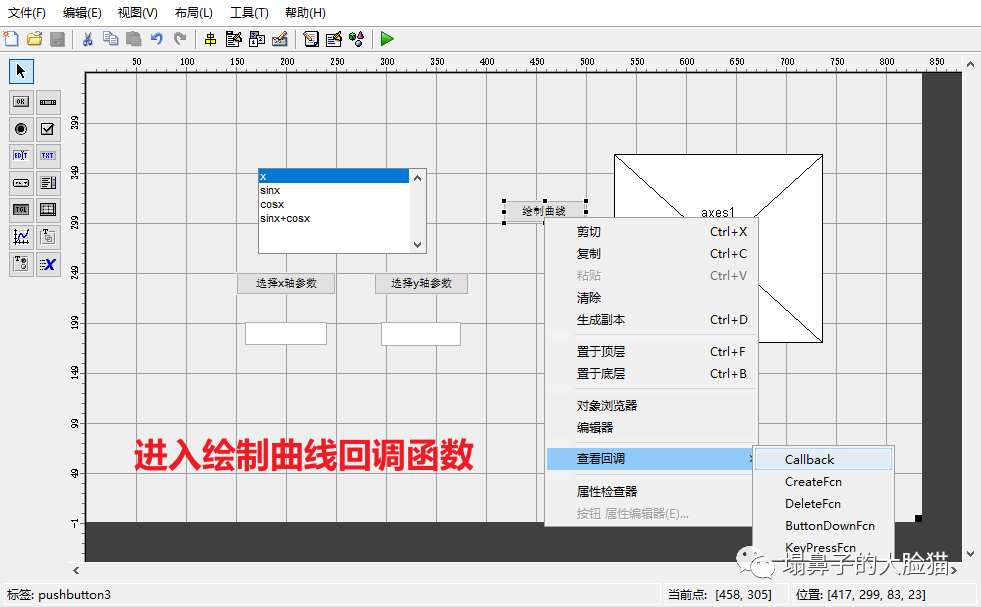This screenshot has width=981, height=607.
Task: Choose 编辑器 in the context menu
Action: tap(651, 427)
